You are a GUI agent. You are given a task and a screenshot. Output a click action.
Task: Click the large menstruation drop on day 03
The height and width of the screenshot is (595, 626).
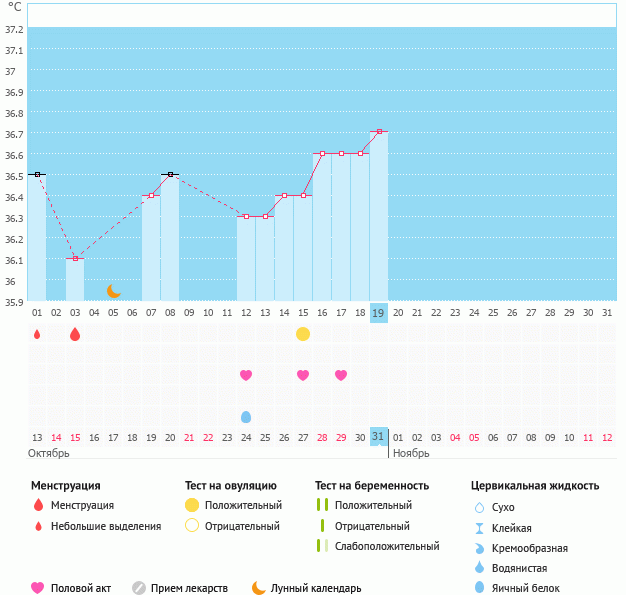pos(75,334)
